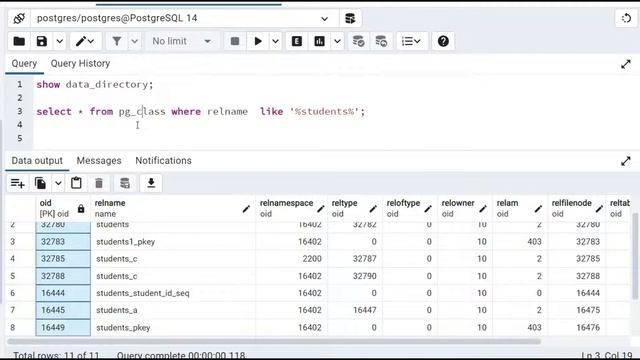Click the relfilenode value 16476

point(577,327)
